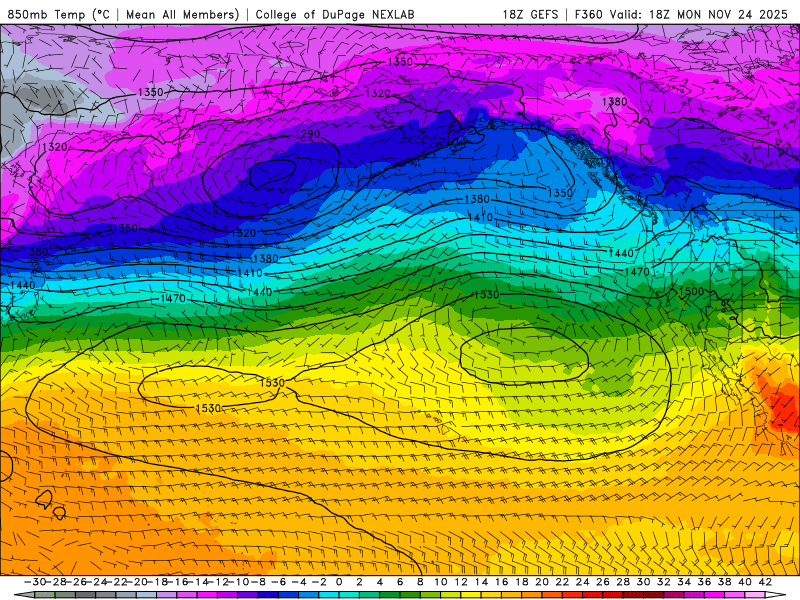
Task: Select the 'Mean All Members)' header text
Action: [x=183, y=14]
